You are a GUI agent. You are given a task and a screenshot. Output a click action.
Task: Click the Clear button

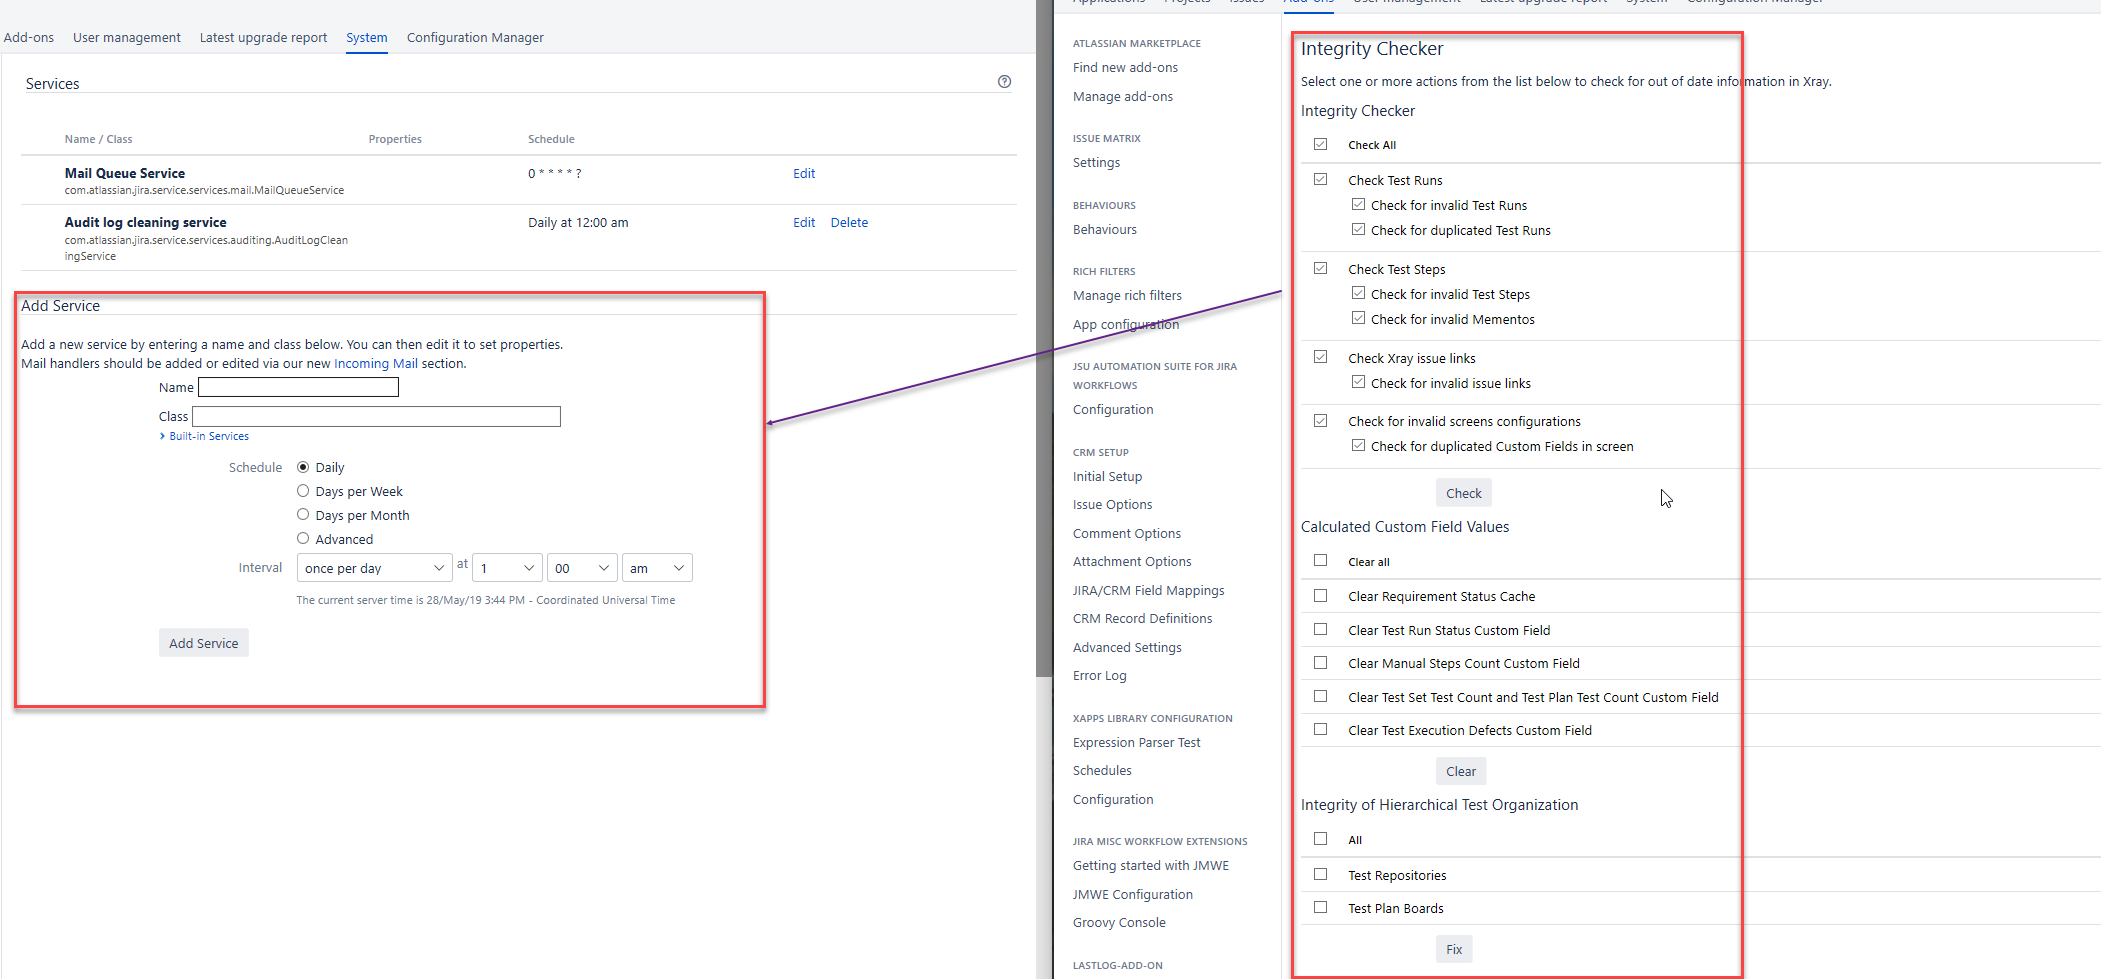pos(1461,771)
